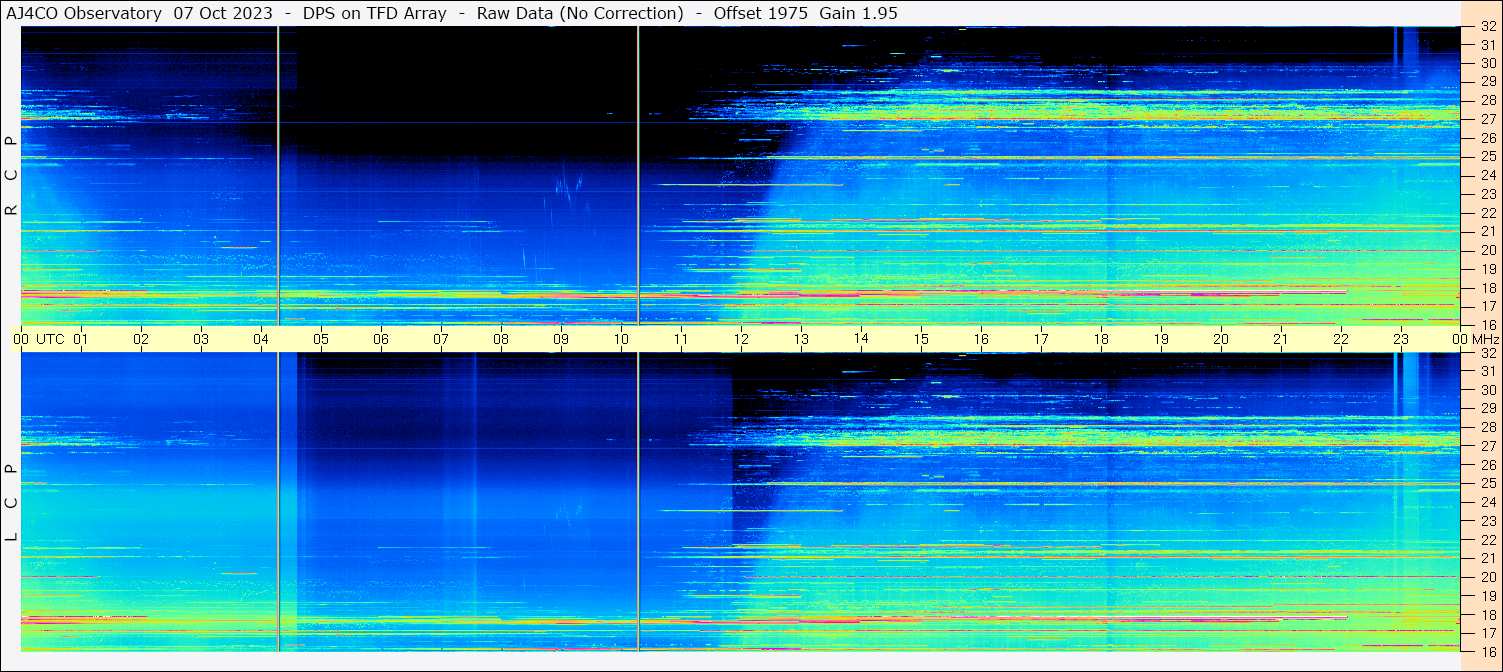The height and width of the screenshot is (672, 1503).
Task: Click the 'MHz' unit label on time axis
Action: click(1481, 339)
